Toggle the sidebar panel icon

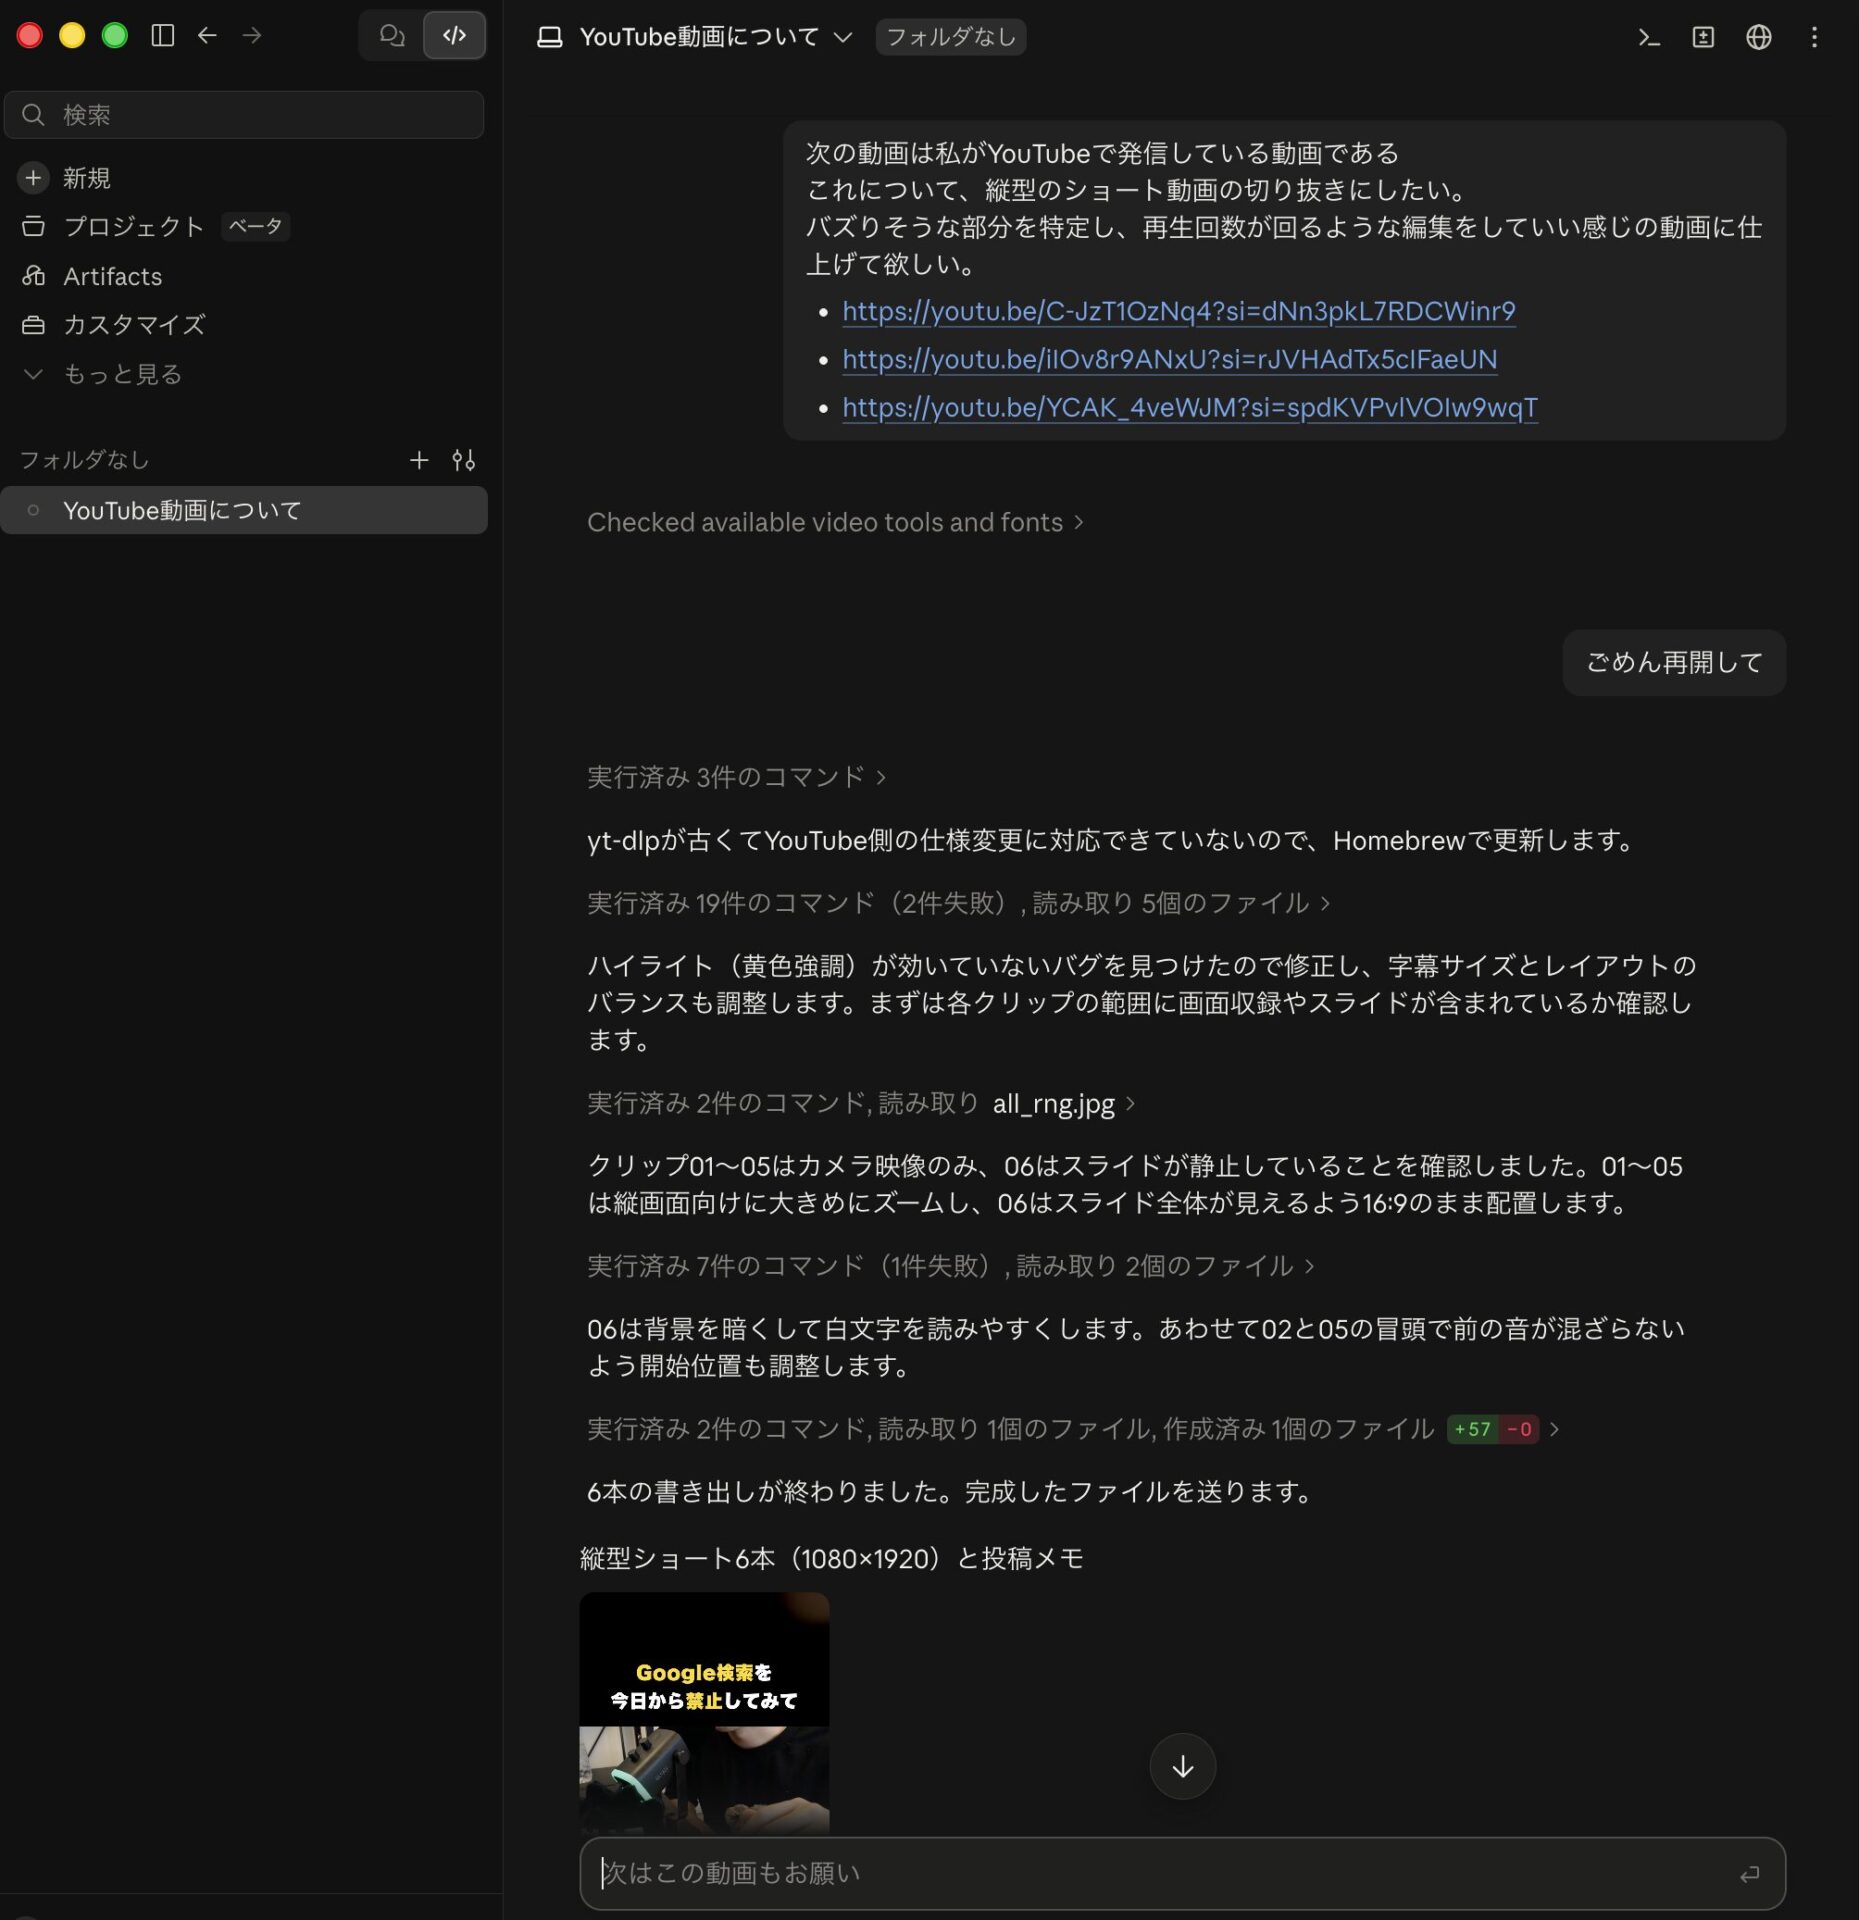pyautogui.click(x=162, y=36)
